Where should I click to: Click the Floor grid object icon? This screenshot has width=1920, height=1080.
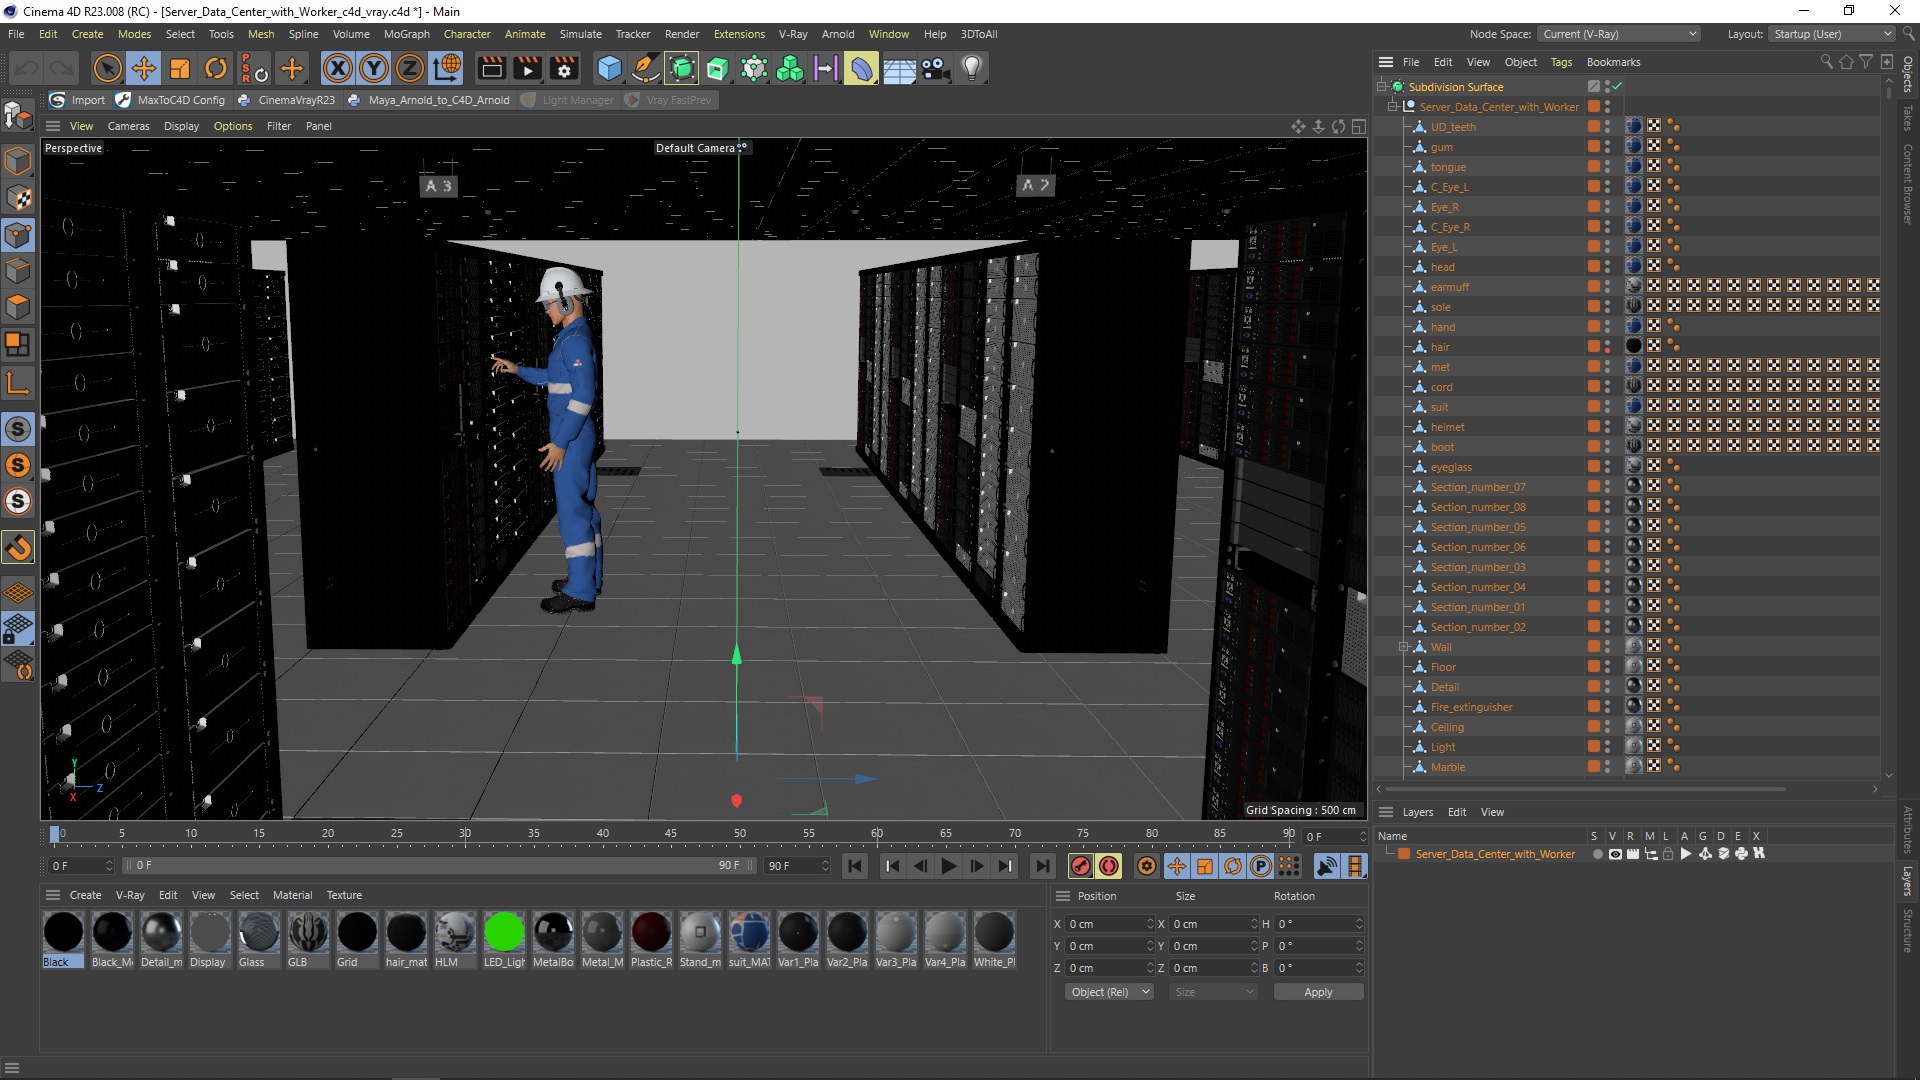[x=899, y=68]
